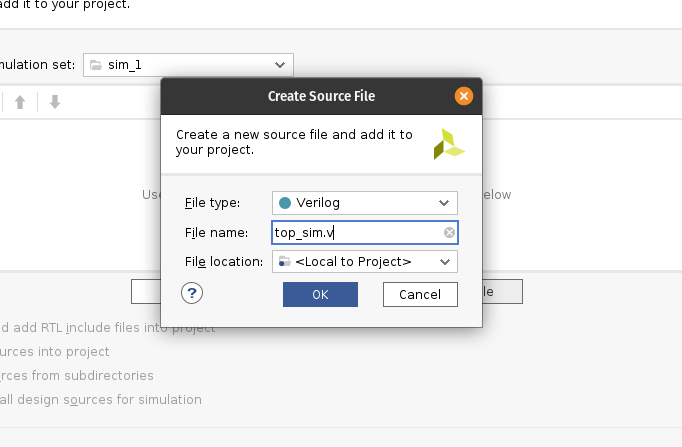The height and width of the screenshot is (447, 682).
Task: Click the move down arrow icon
Action: point(55,102)
